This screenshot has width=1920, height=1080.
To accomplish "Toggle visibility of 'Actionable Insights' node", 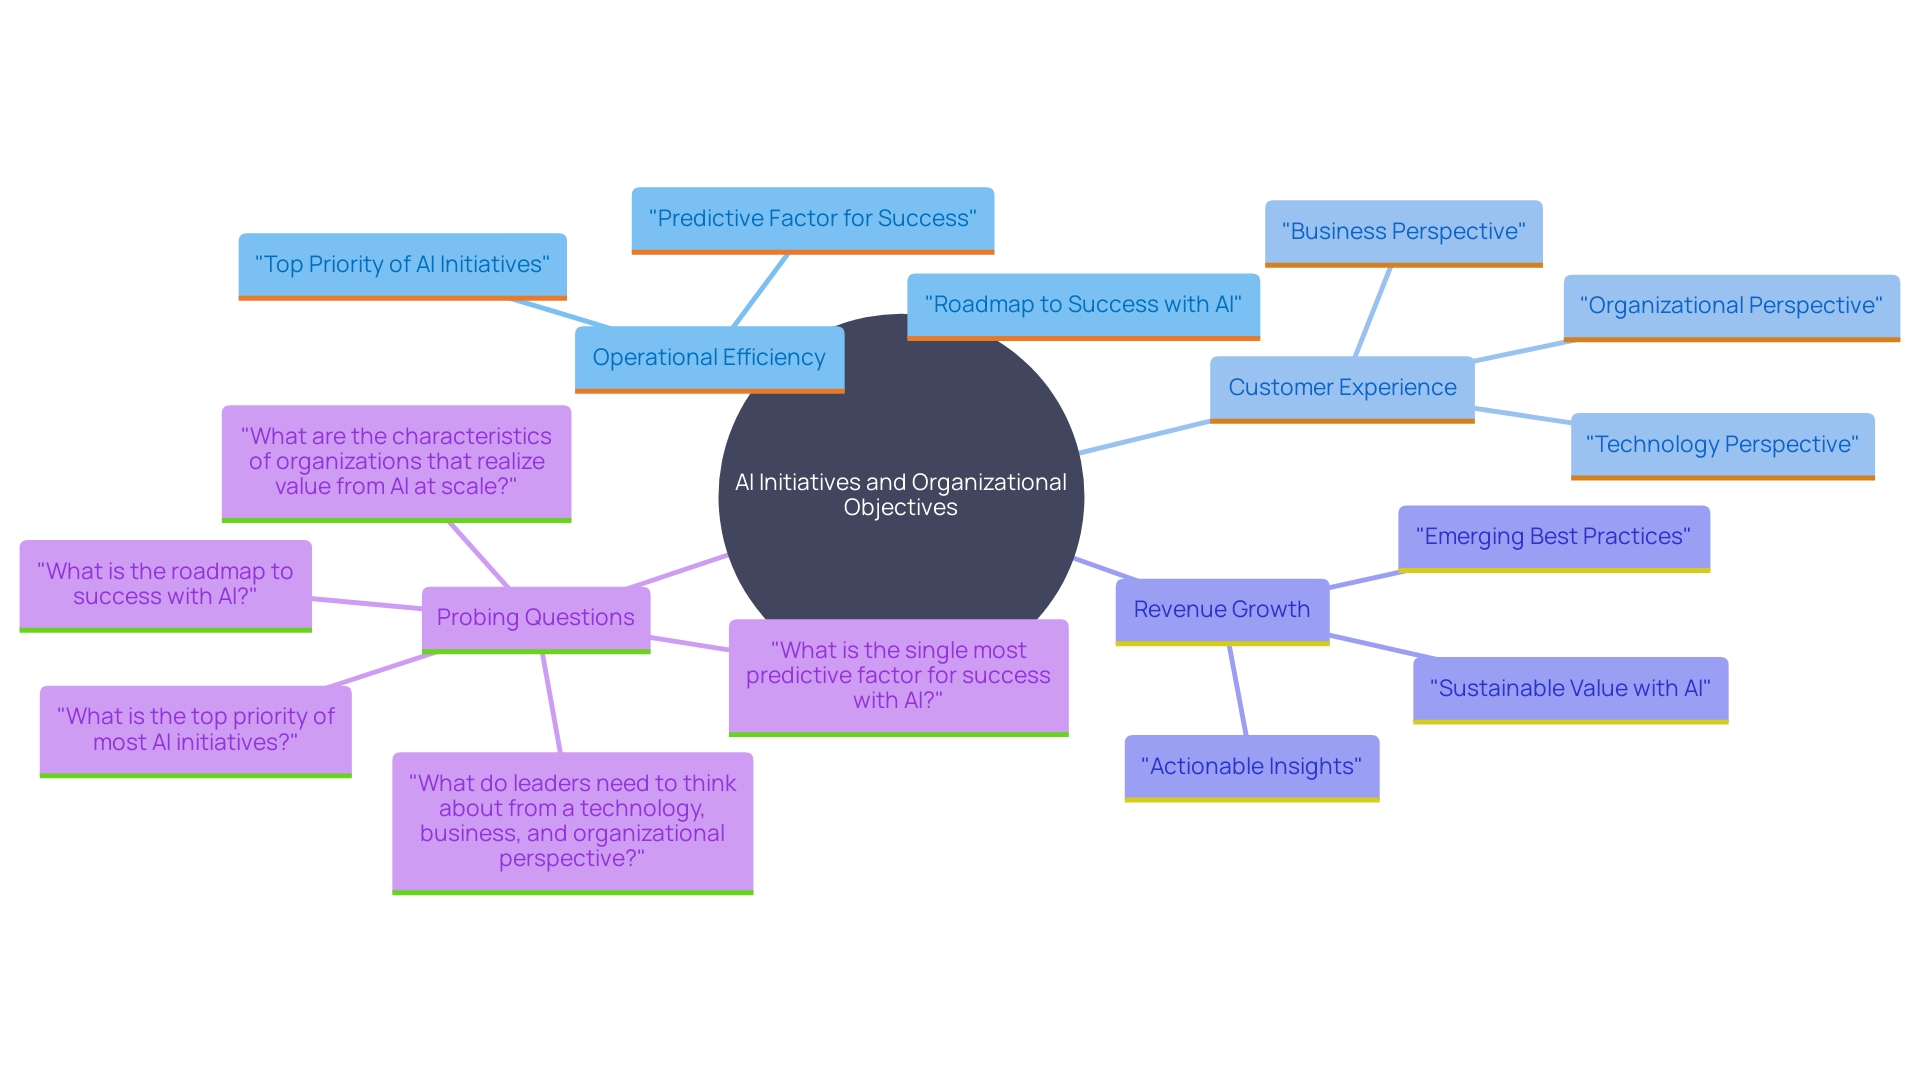I will [x=1255, y=764].
